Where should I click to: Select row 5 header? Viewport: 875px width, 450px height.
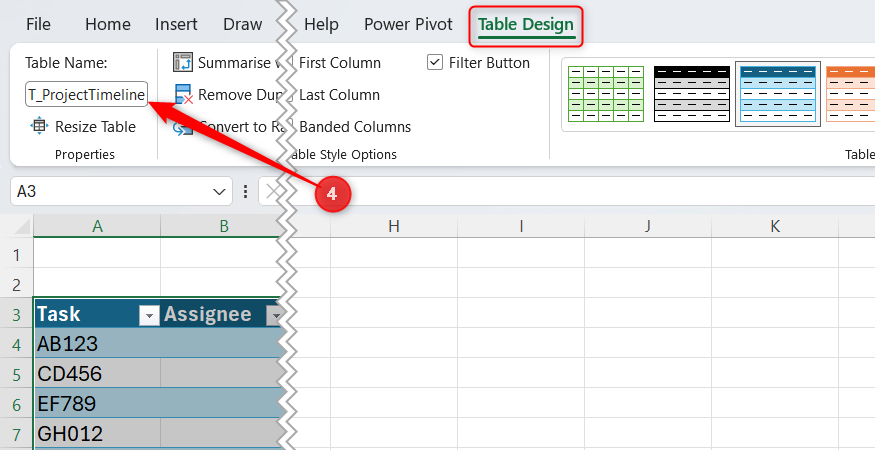pyautogui.click(x=17, y=374)
